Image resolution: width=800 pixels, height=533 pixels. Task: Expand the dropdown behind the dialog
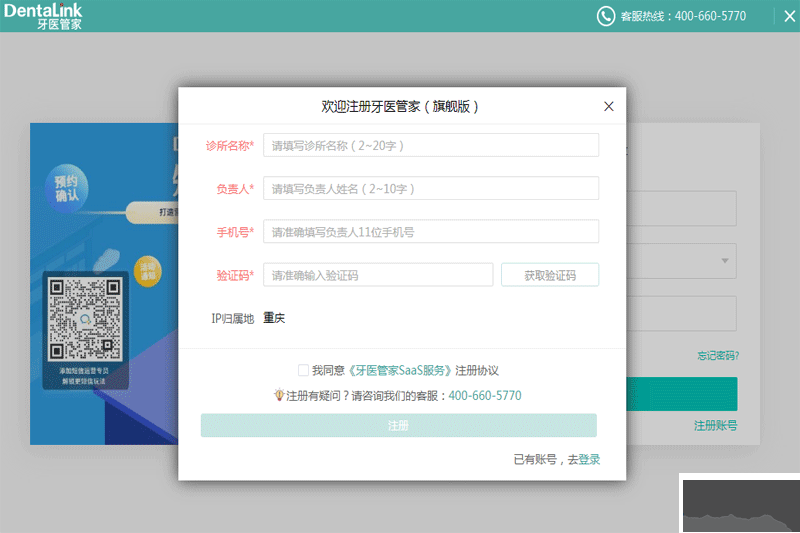724,261
